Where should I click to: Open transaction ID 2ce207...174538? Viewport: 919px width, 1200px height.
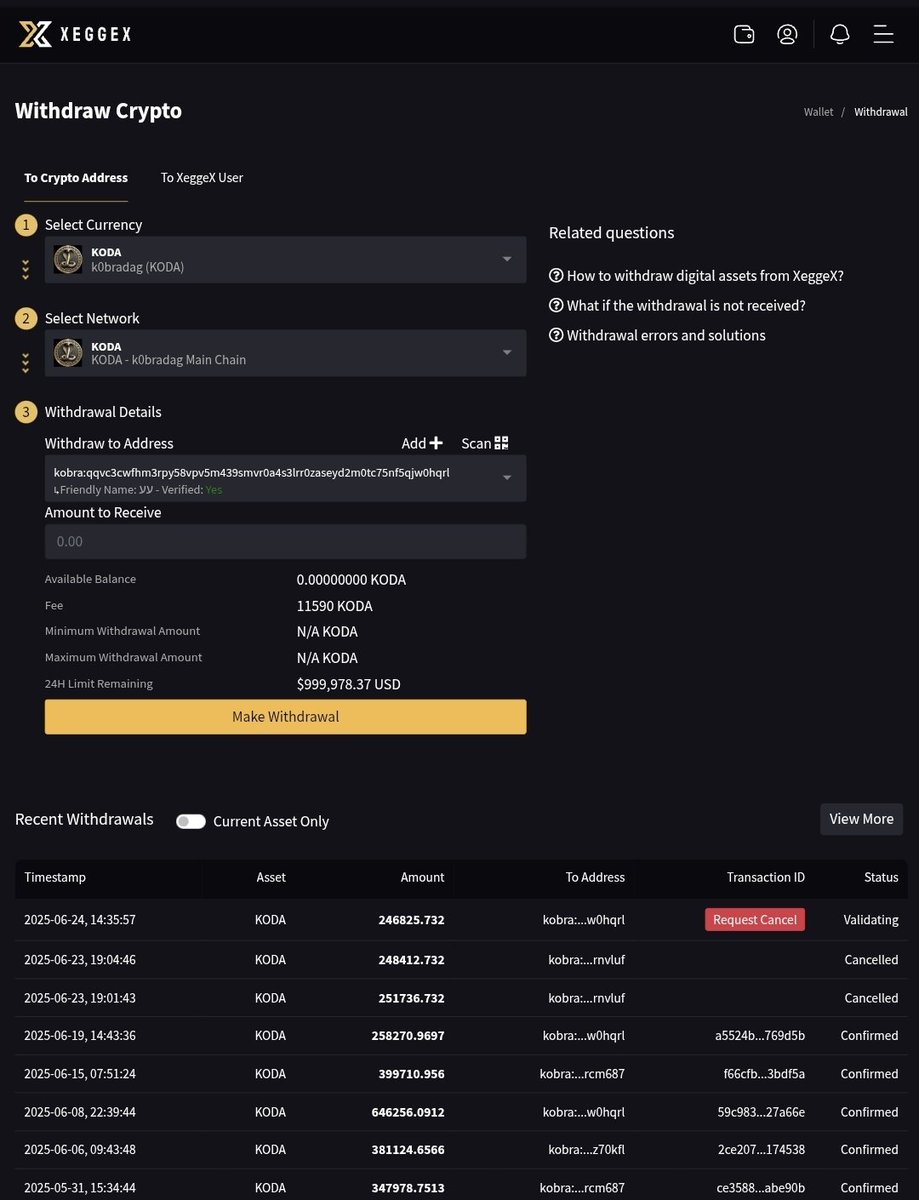click(762, 1150)
